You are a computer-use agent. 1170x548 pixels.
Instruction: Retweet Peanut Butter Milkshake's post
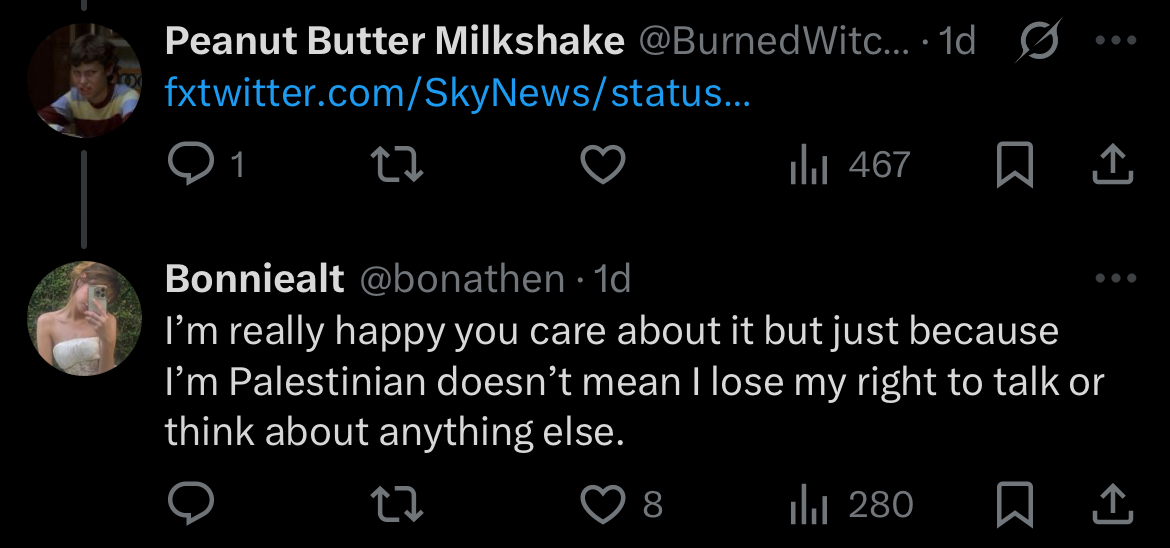pyautogui.click(x=398, y=164)
